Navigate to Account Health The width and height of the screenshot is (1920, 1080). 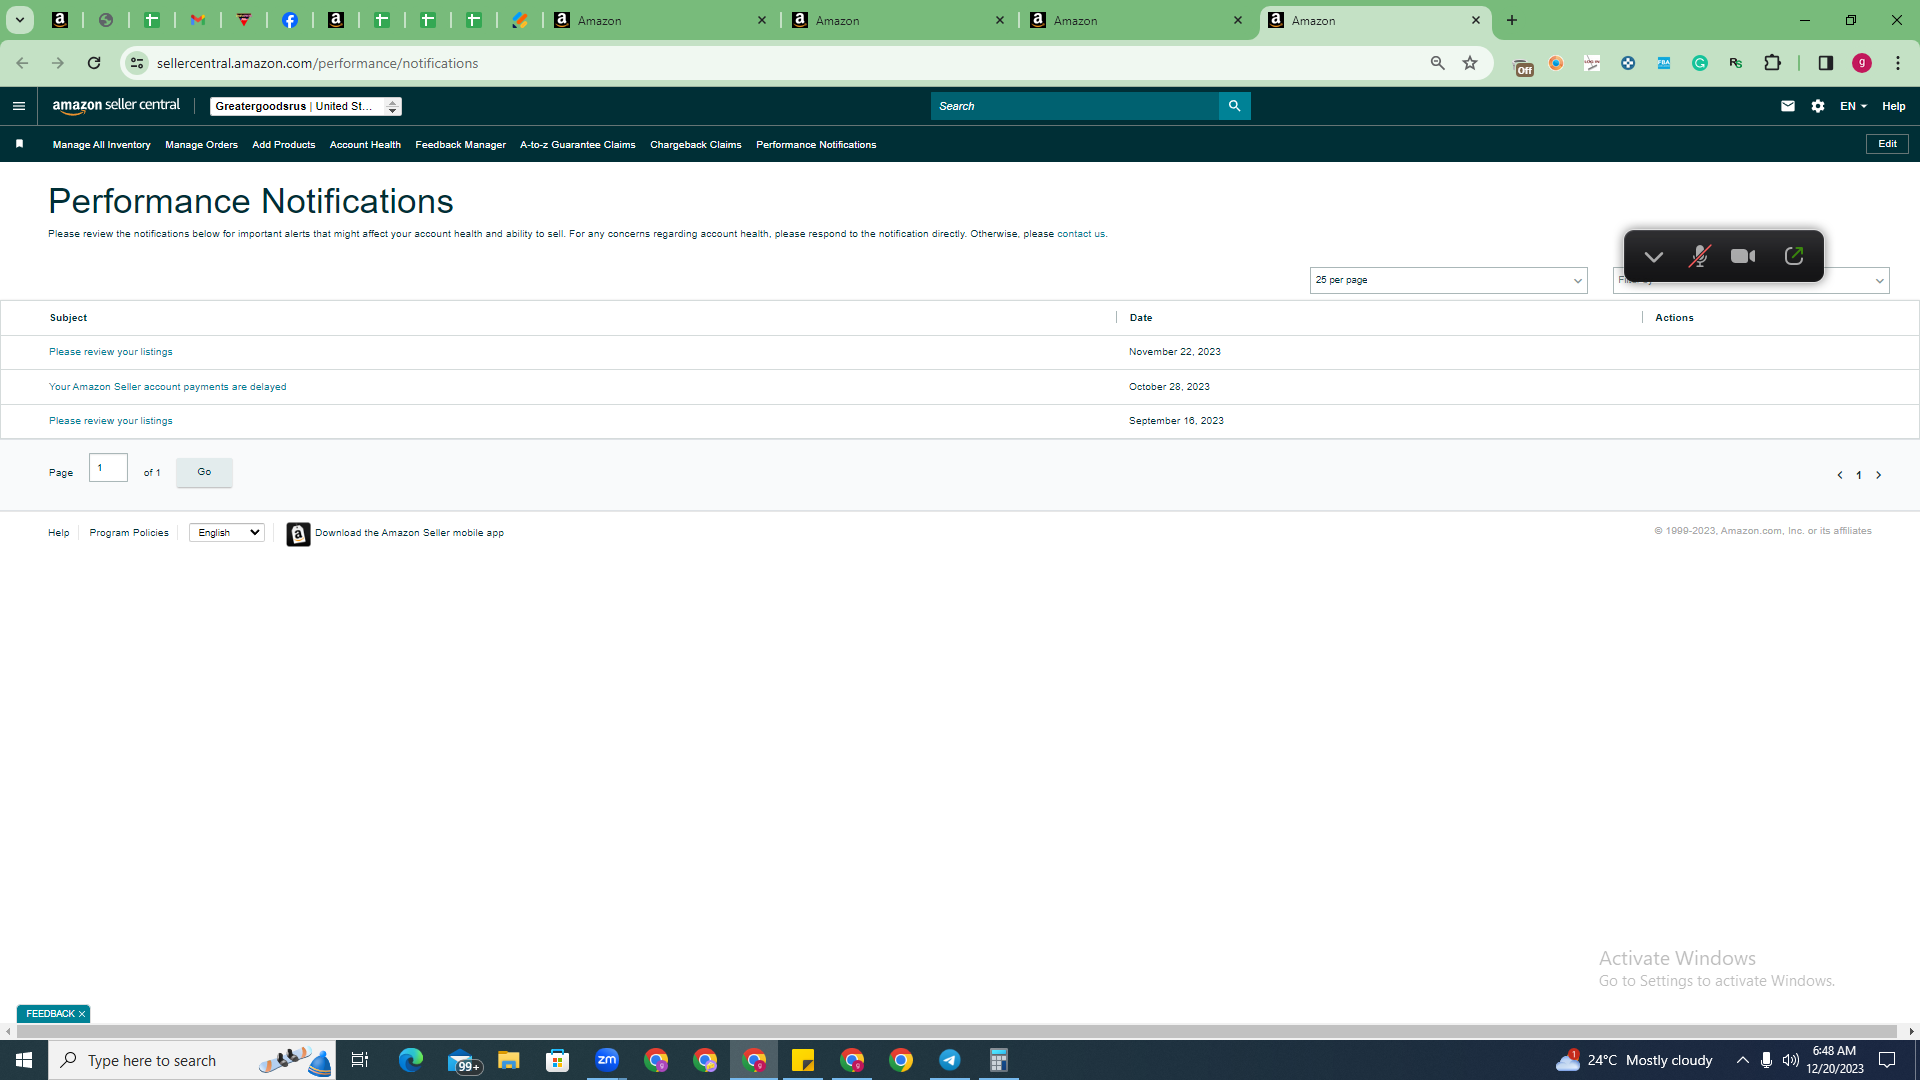365,145
